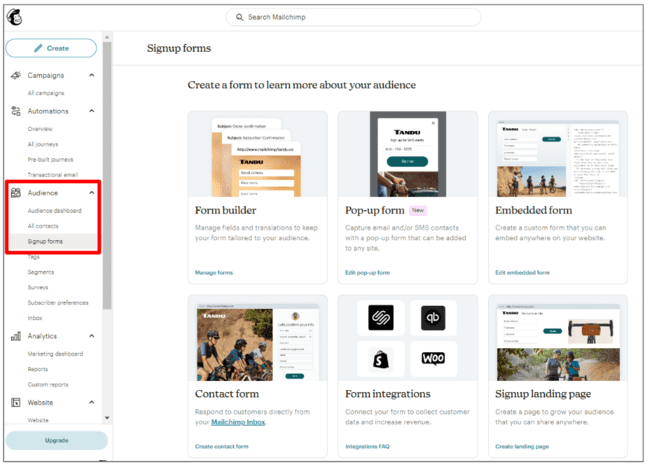Click the search magnifier icon
This screenshot has height=470, width=650.
click(239, 17)
